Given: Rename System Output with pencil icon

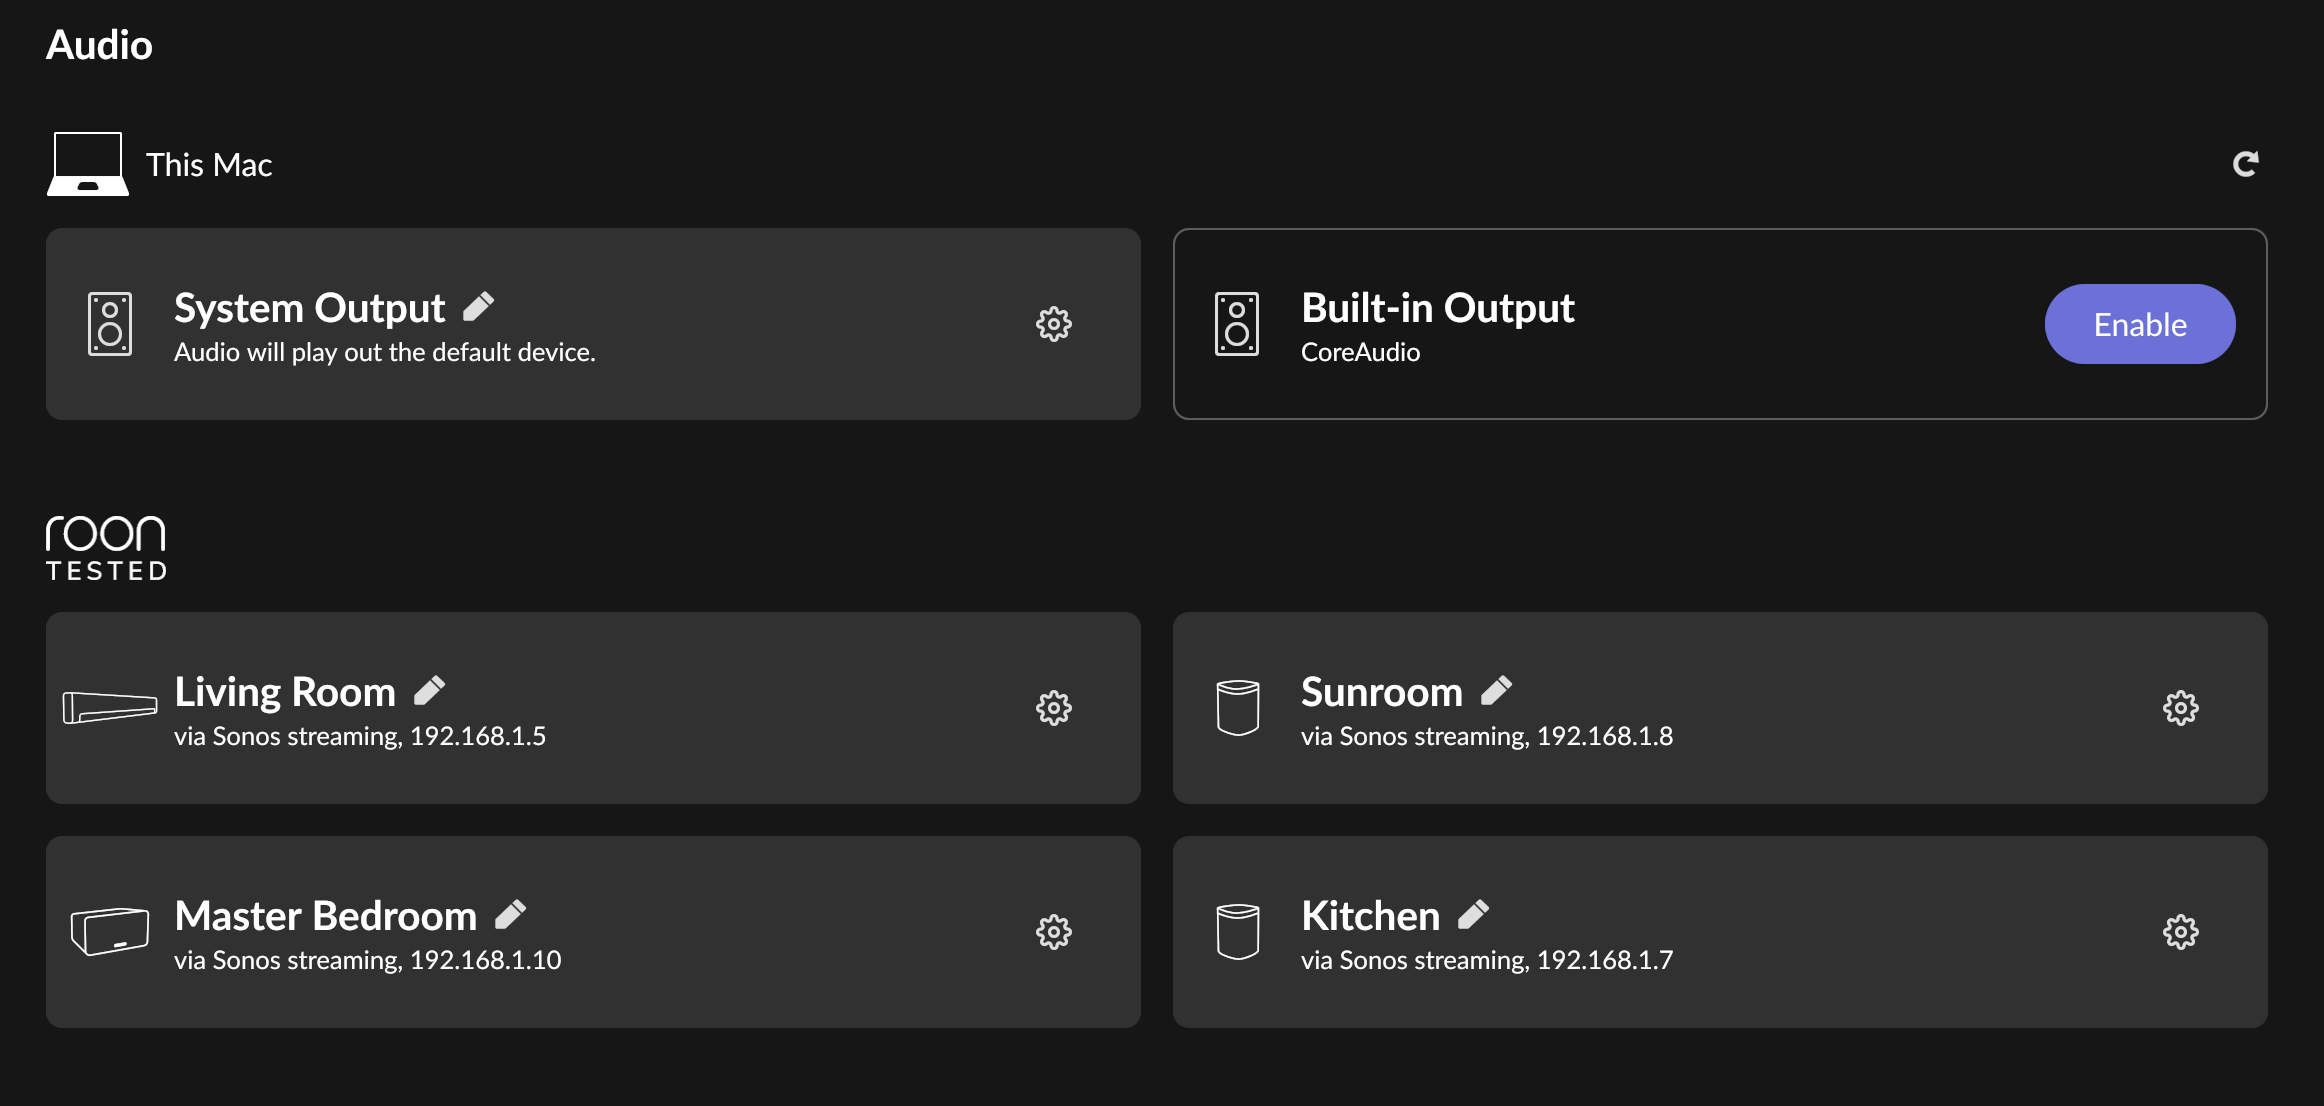Looking at the screenshot, I should [x=479, y=307].
